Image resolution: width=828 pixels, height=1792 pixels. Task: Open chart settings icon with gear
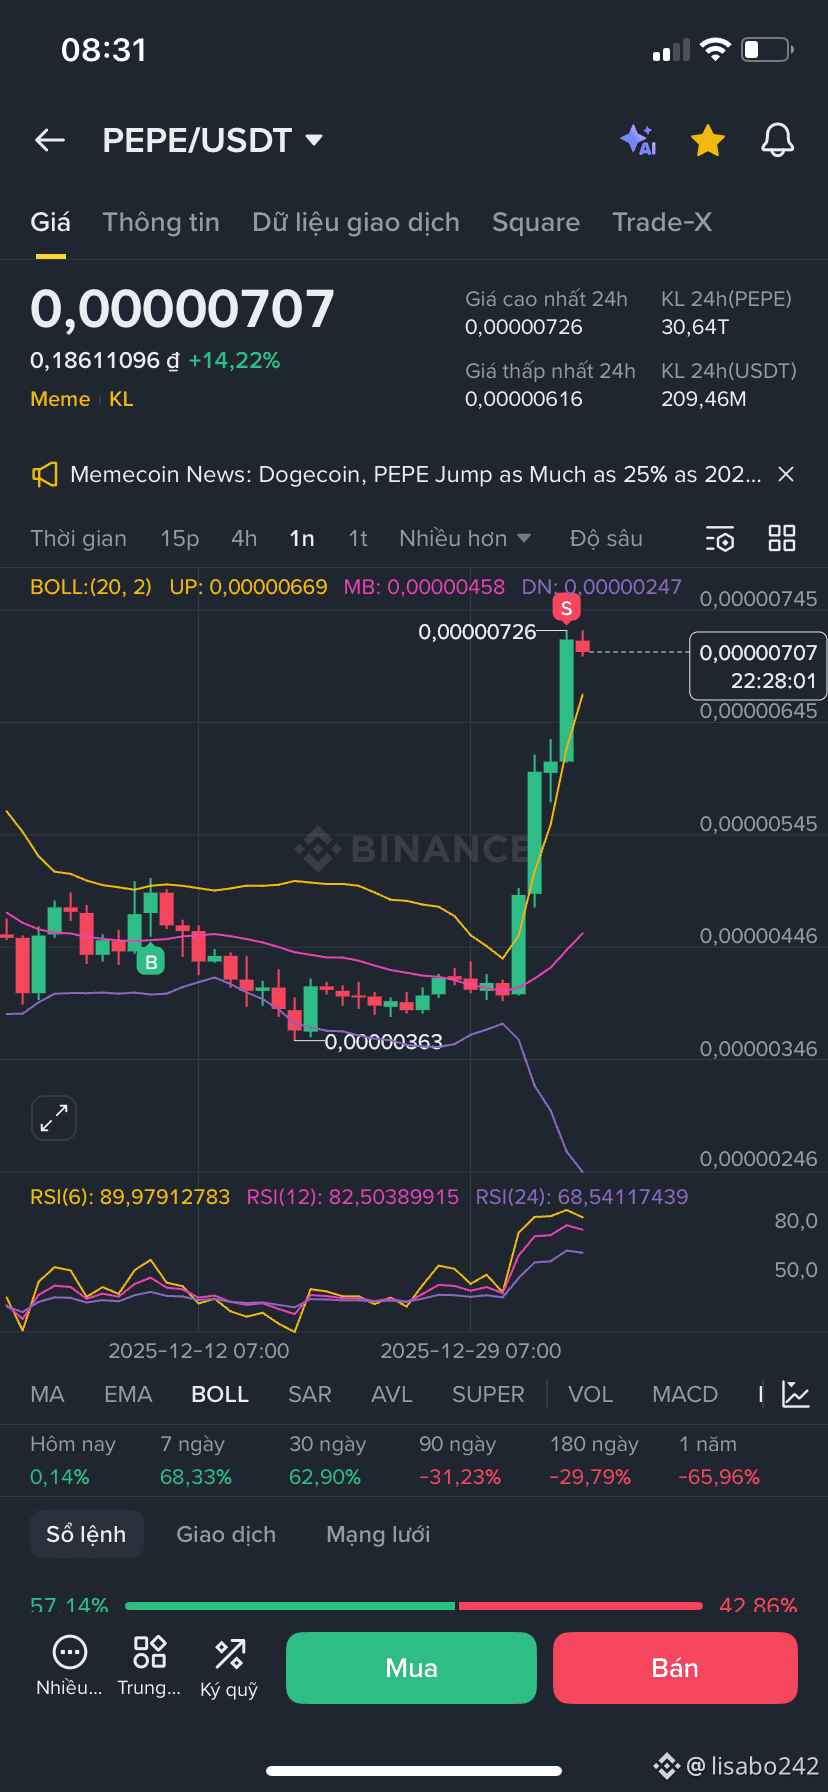coord(720,539)
